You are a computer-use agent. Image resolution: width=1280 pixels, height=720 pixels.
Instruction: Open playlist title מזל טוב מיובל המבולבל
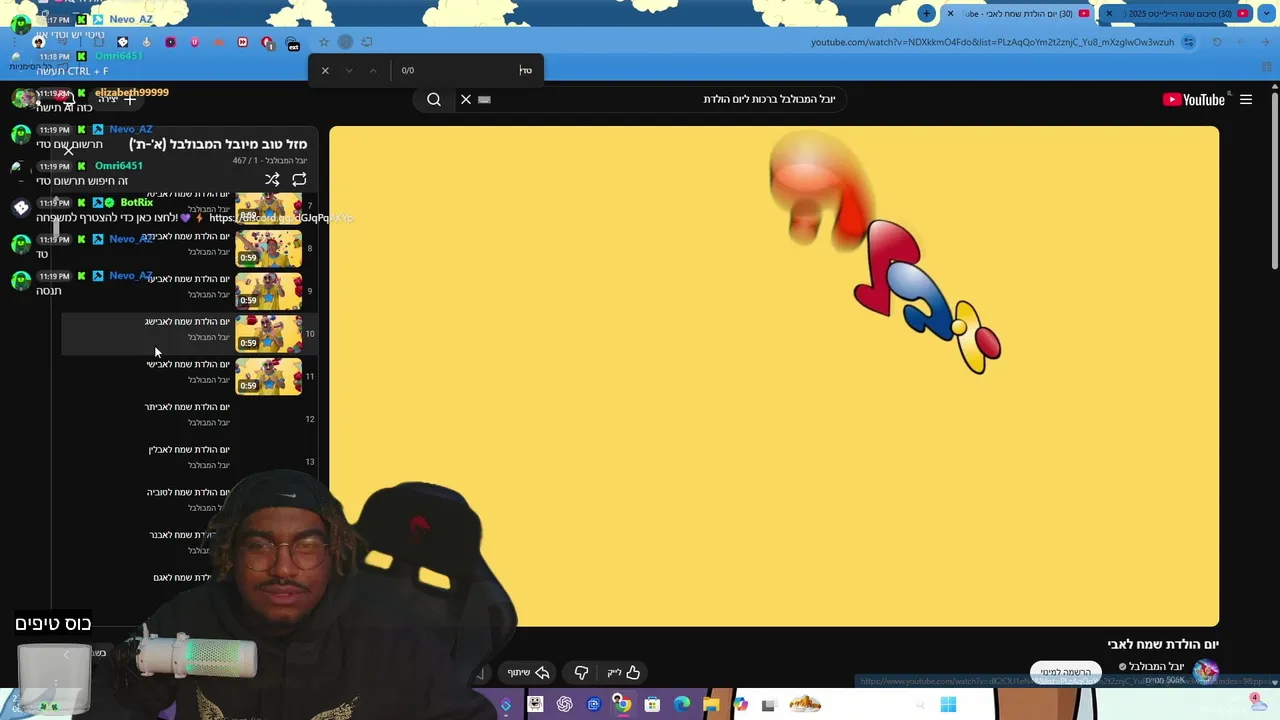point(218,144)
